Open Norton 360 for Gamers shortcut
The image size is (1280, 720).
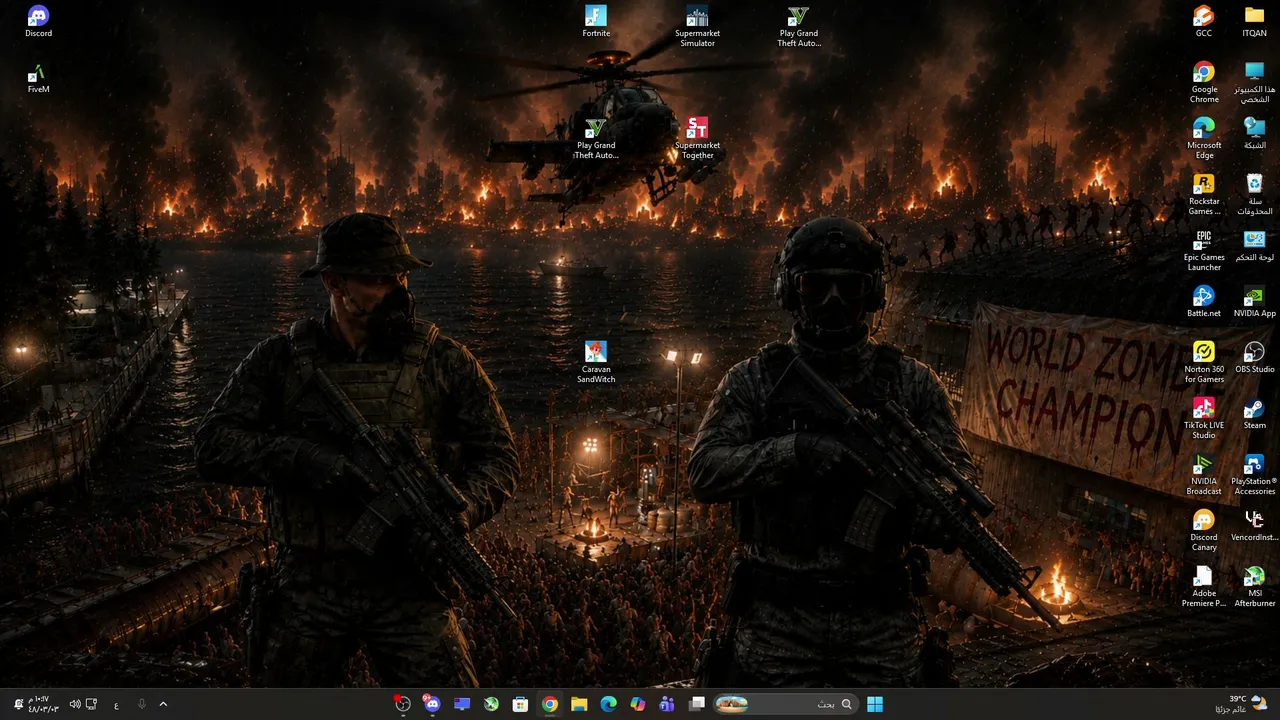click(1204, 363)
